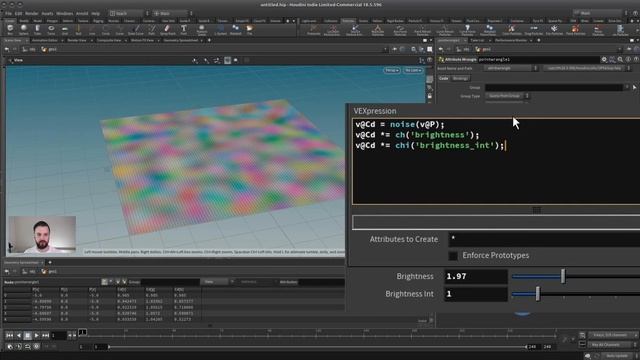
Task: Open the File menu
Action: (x=8, y=13)
